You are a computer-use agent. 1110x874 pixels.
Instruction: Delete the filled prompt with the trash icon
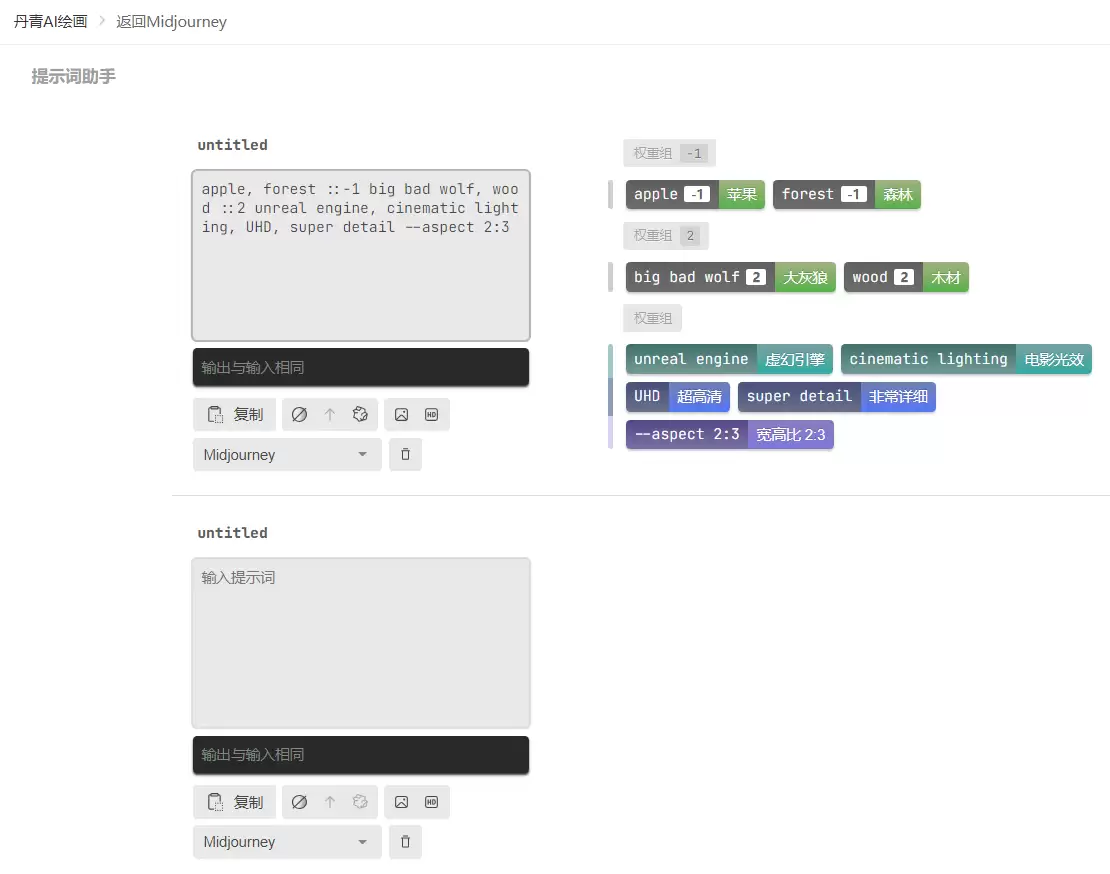click(x=406, y=454)
